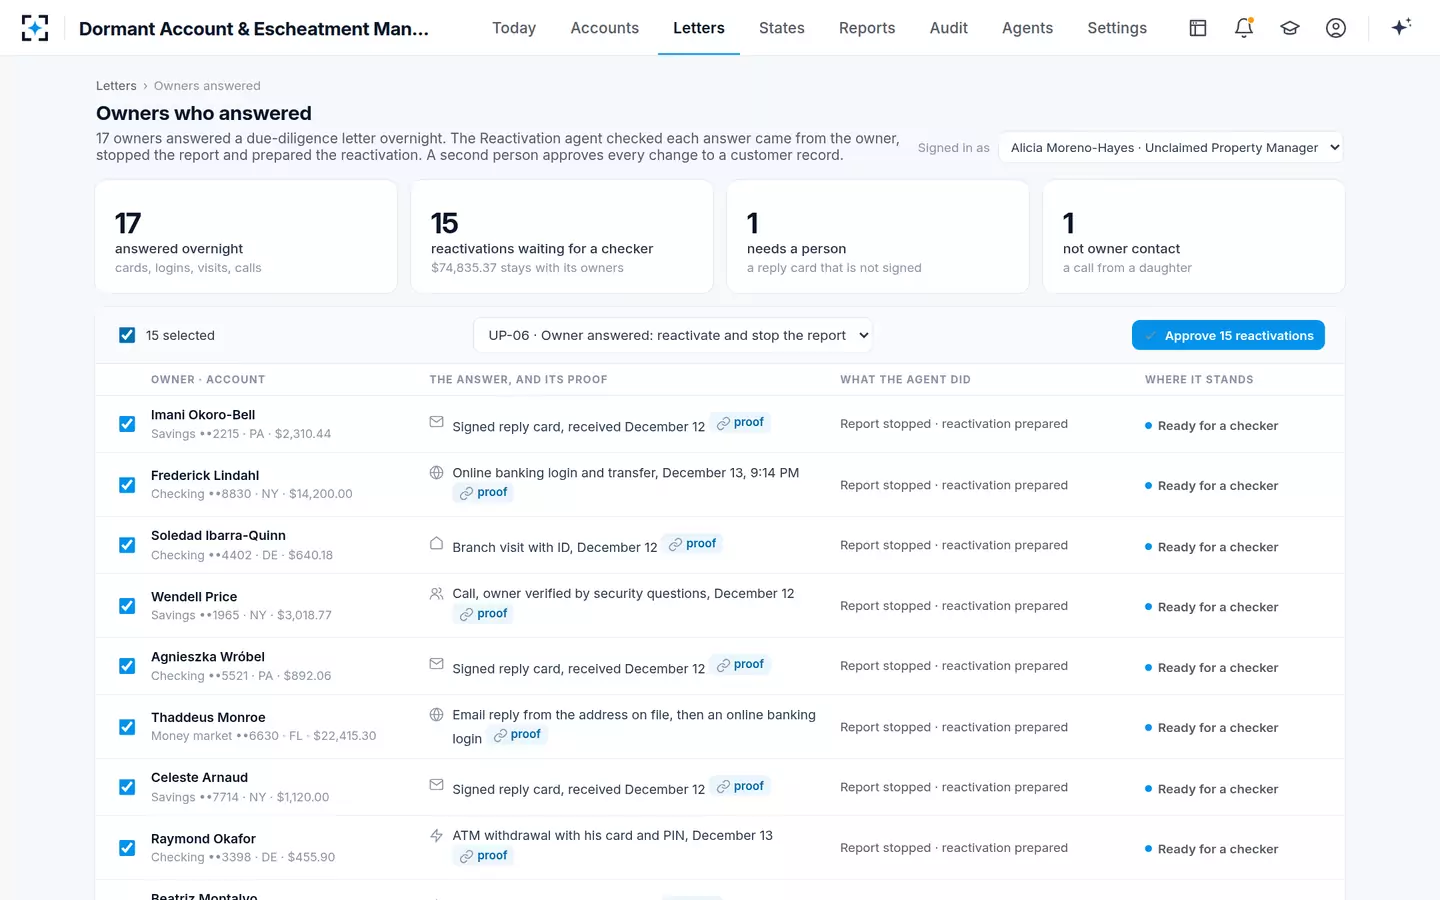This screenshot has height=900, width=1440.
Task: Open proof link for Frederick Lindahl
Action: [484, 493]
